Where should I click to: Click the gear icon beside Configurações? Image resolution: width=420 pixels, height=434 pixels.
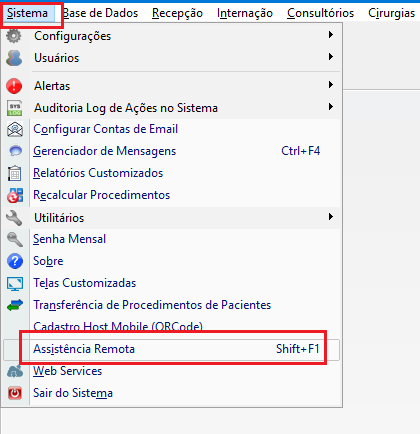pos(14,36)
